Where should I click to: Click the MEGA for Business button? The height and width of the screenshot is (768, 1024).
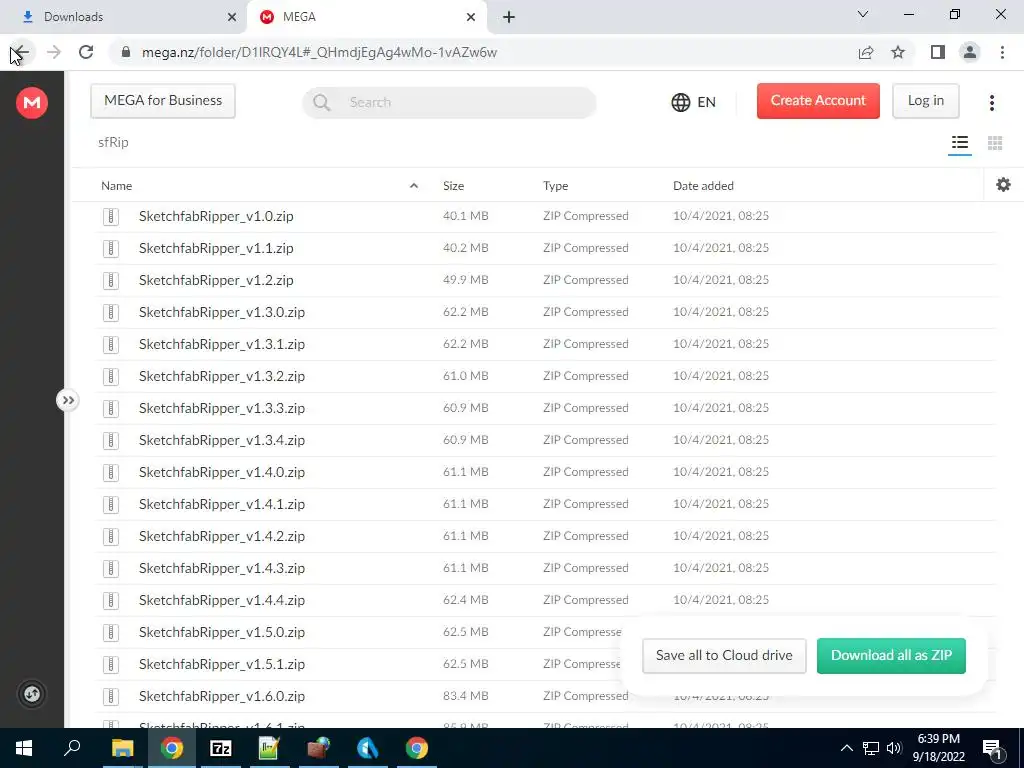[163, 101]
